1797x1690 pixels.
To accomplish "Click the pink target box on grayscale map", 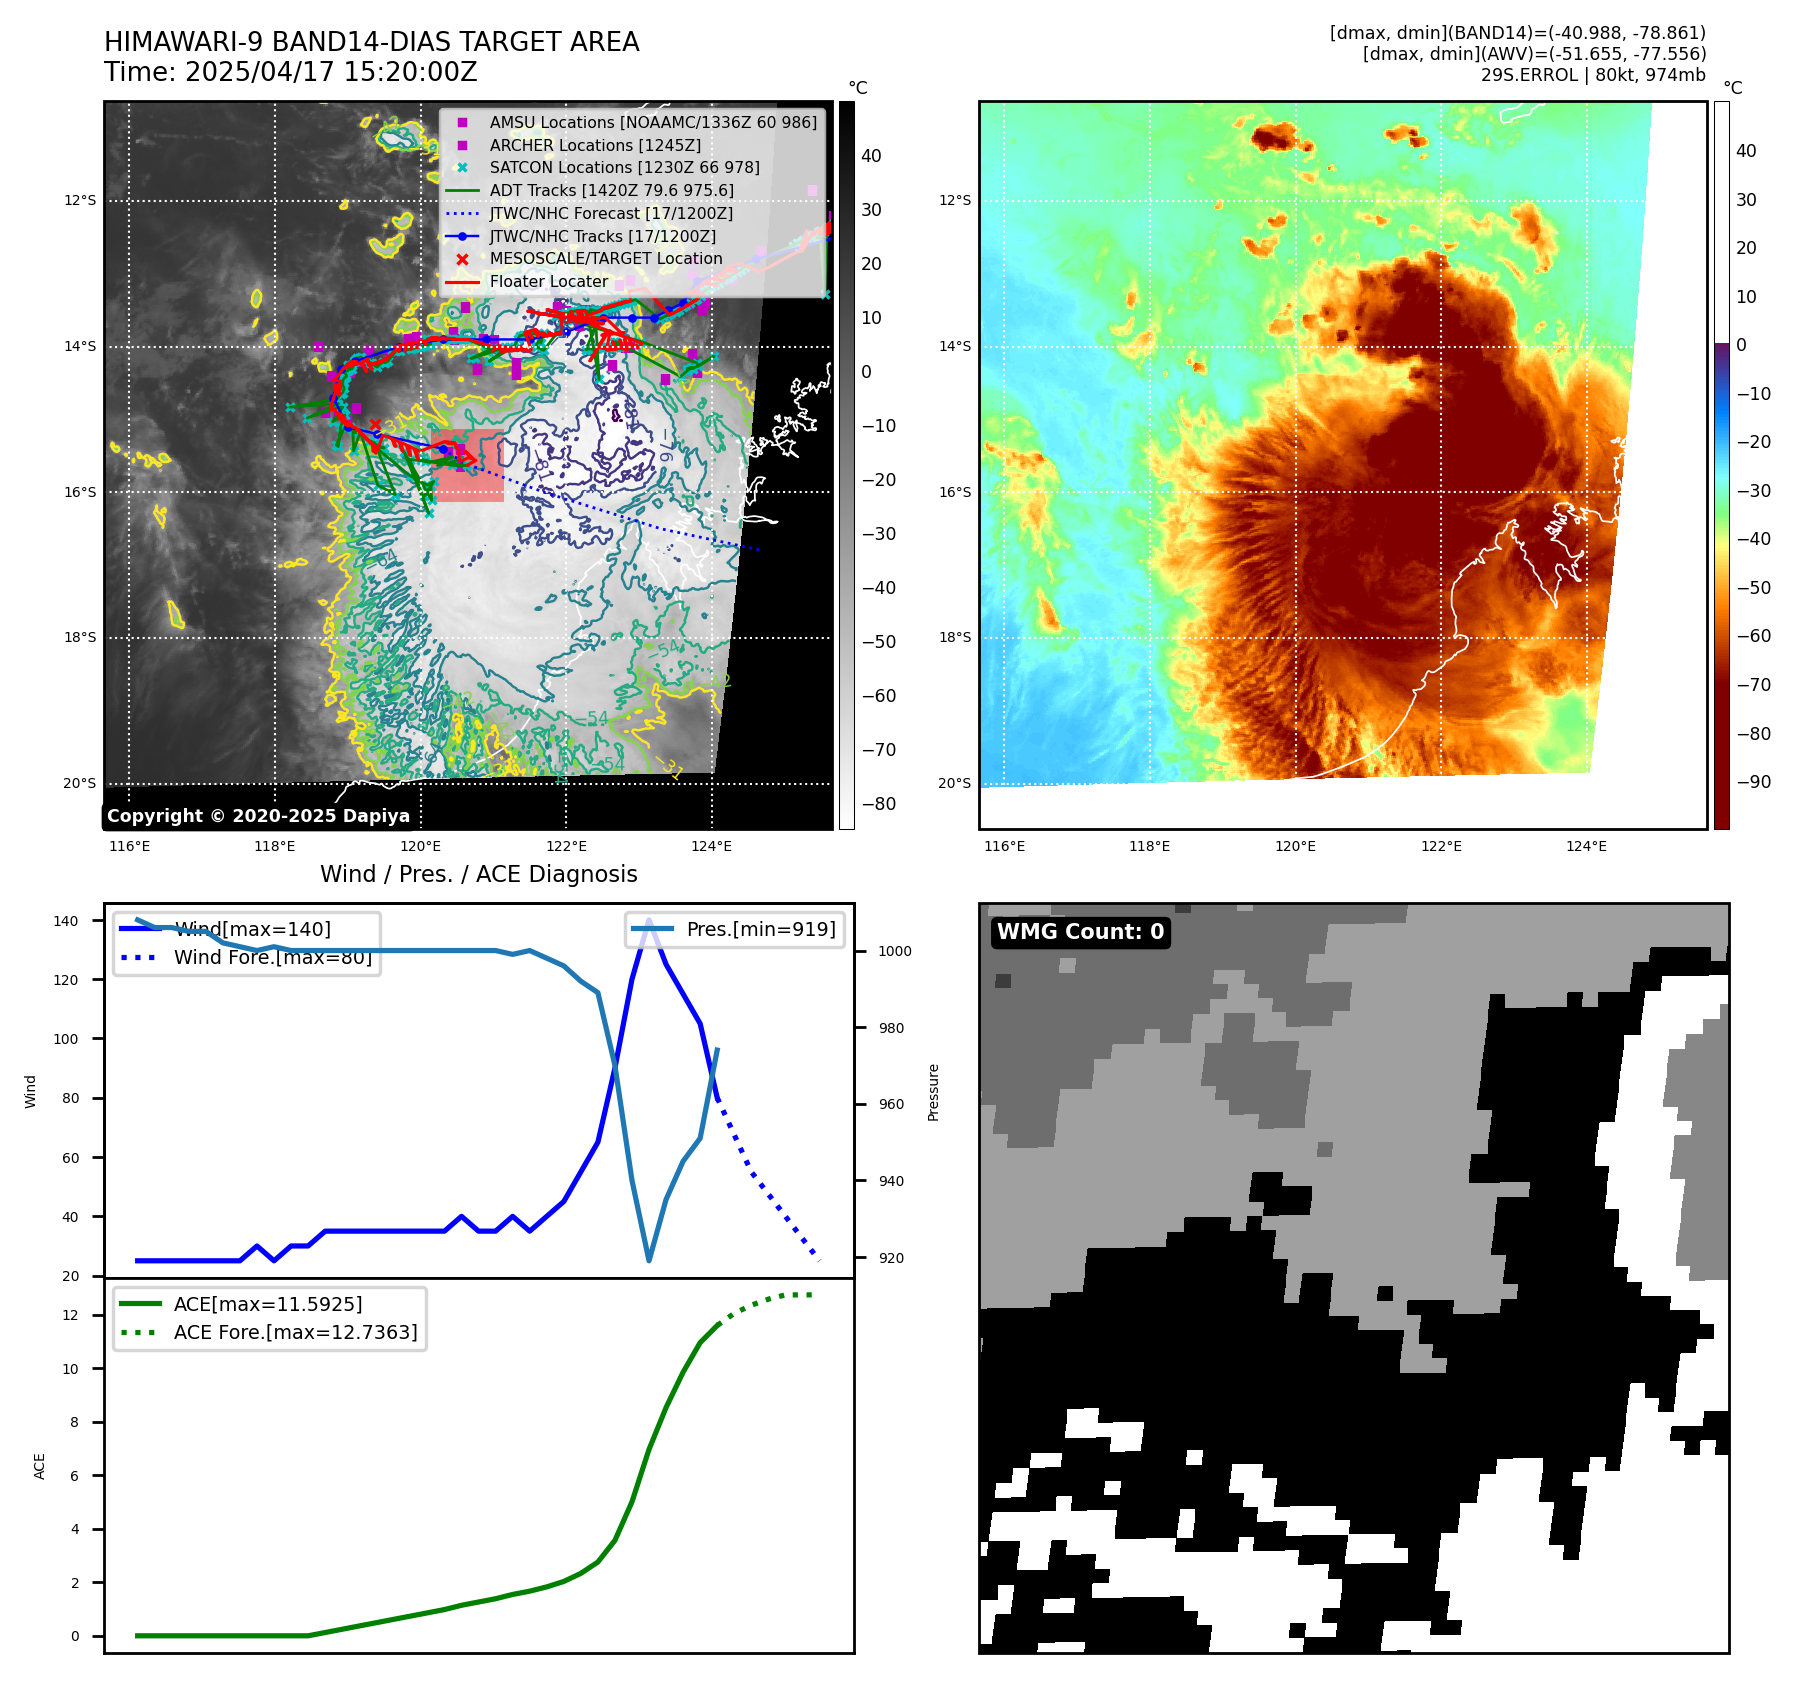I will coord(470,466).
